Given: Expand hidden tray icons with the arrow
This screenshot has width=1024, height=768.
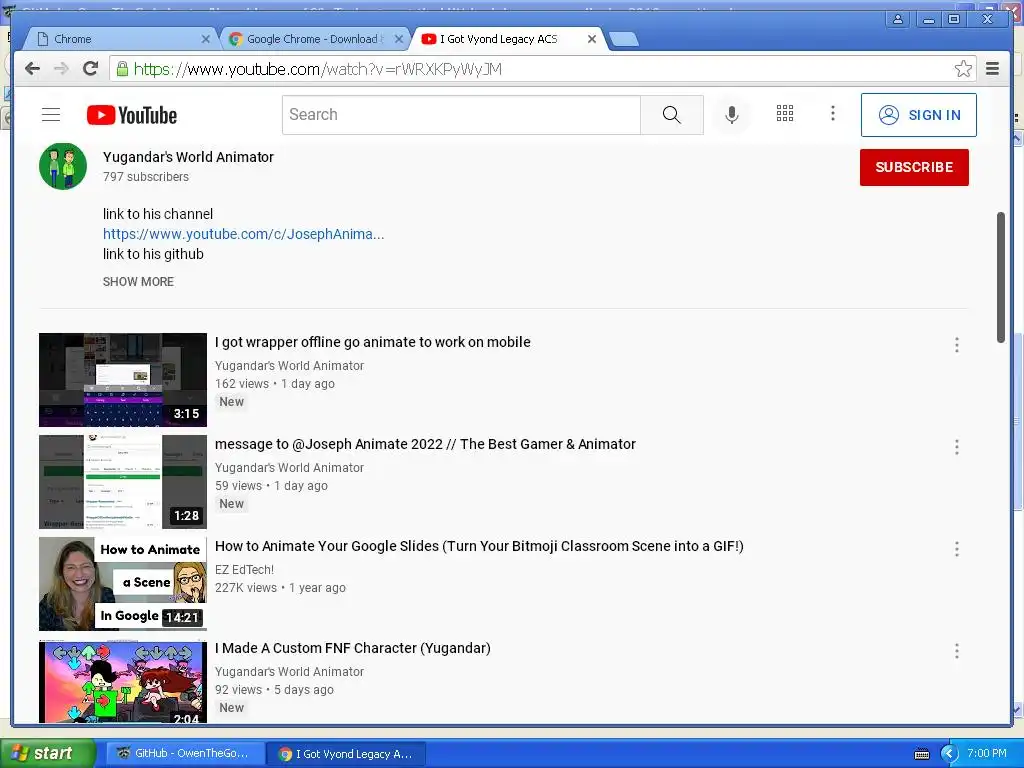Looking at the screenshot, I should point(950,754).
